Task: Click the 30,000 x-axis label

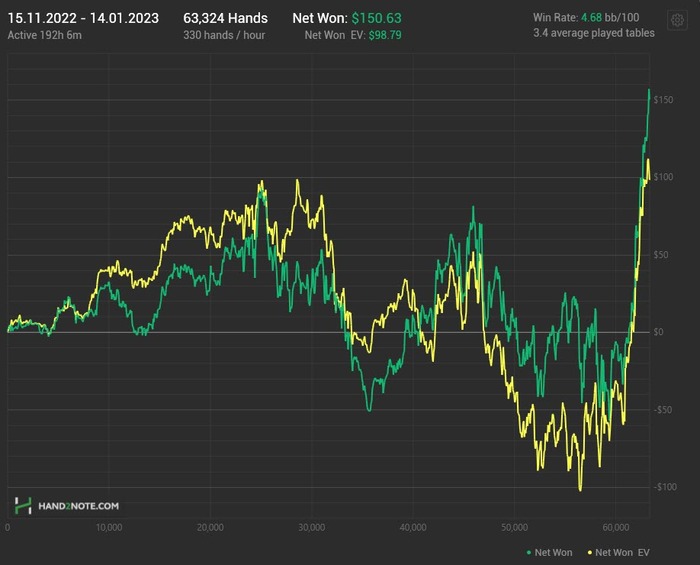Action: 312,528
